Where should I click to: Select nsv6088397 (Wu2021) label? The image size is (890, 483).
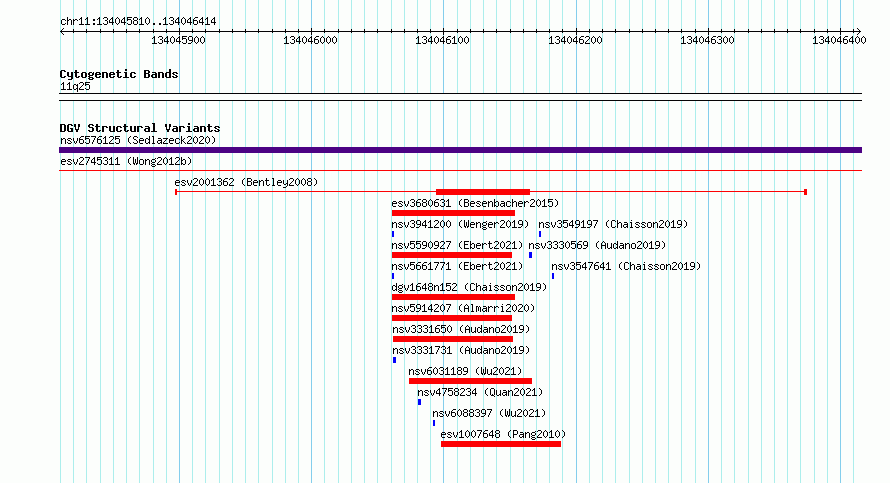489,413
